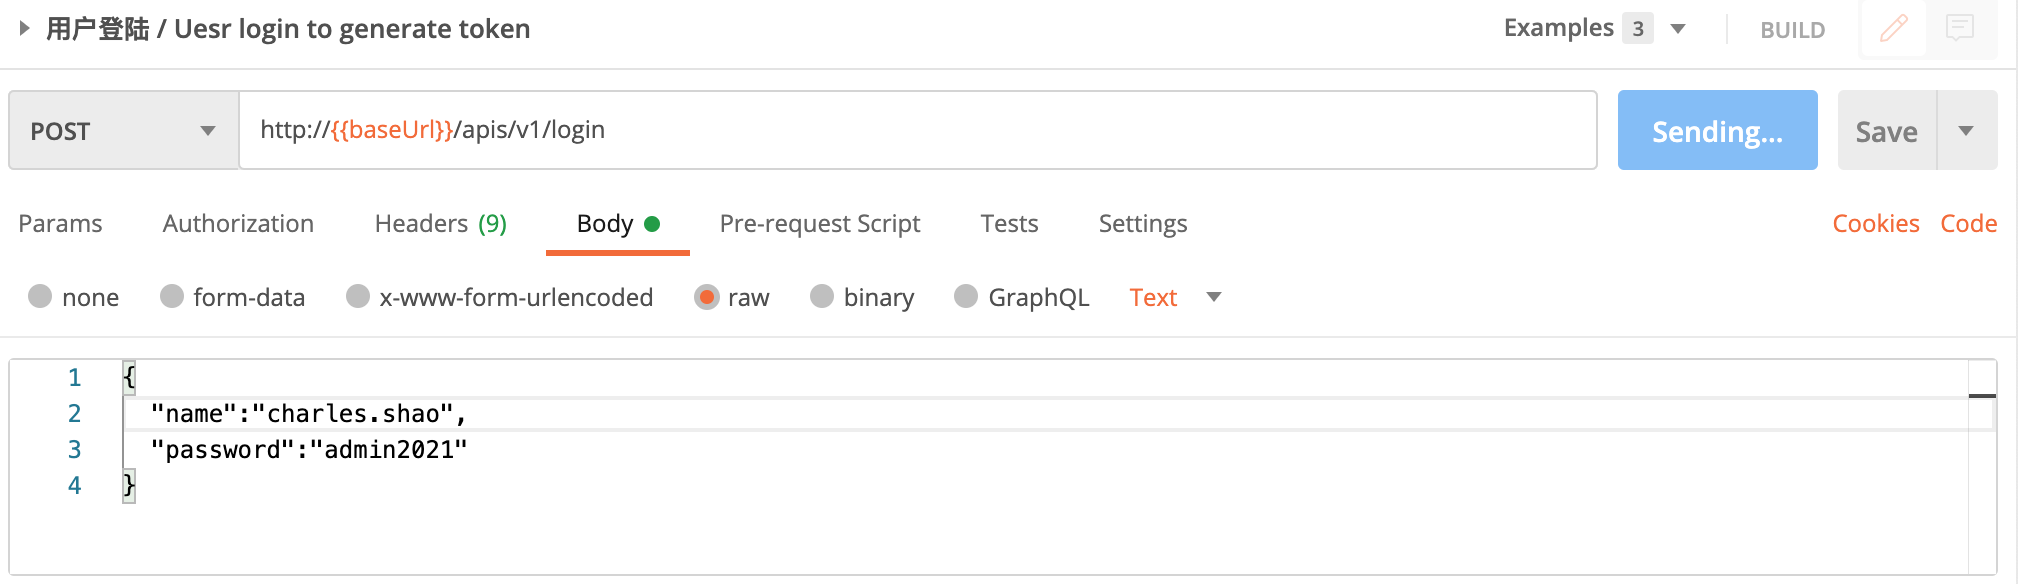Viewport: 2018px width, 584px height.
Task: Open the Cookies link
Action: coord(1875,223)
